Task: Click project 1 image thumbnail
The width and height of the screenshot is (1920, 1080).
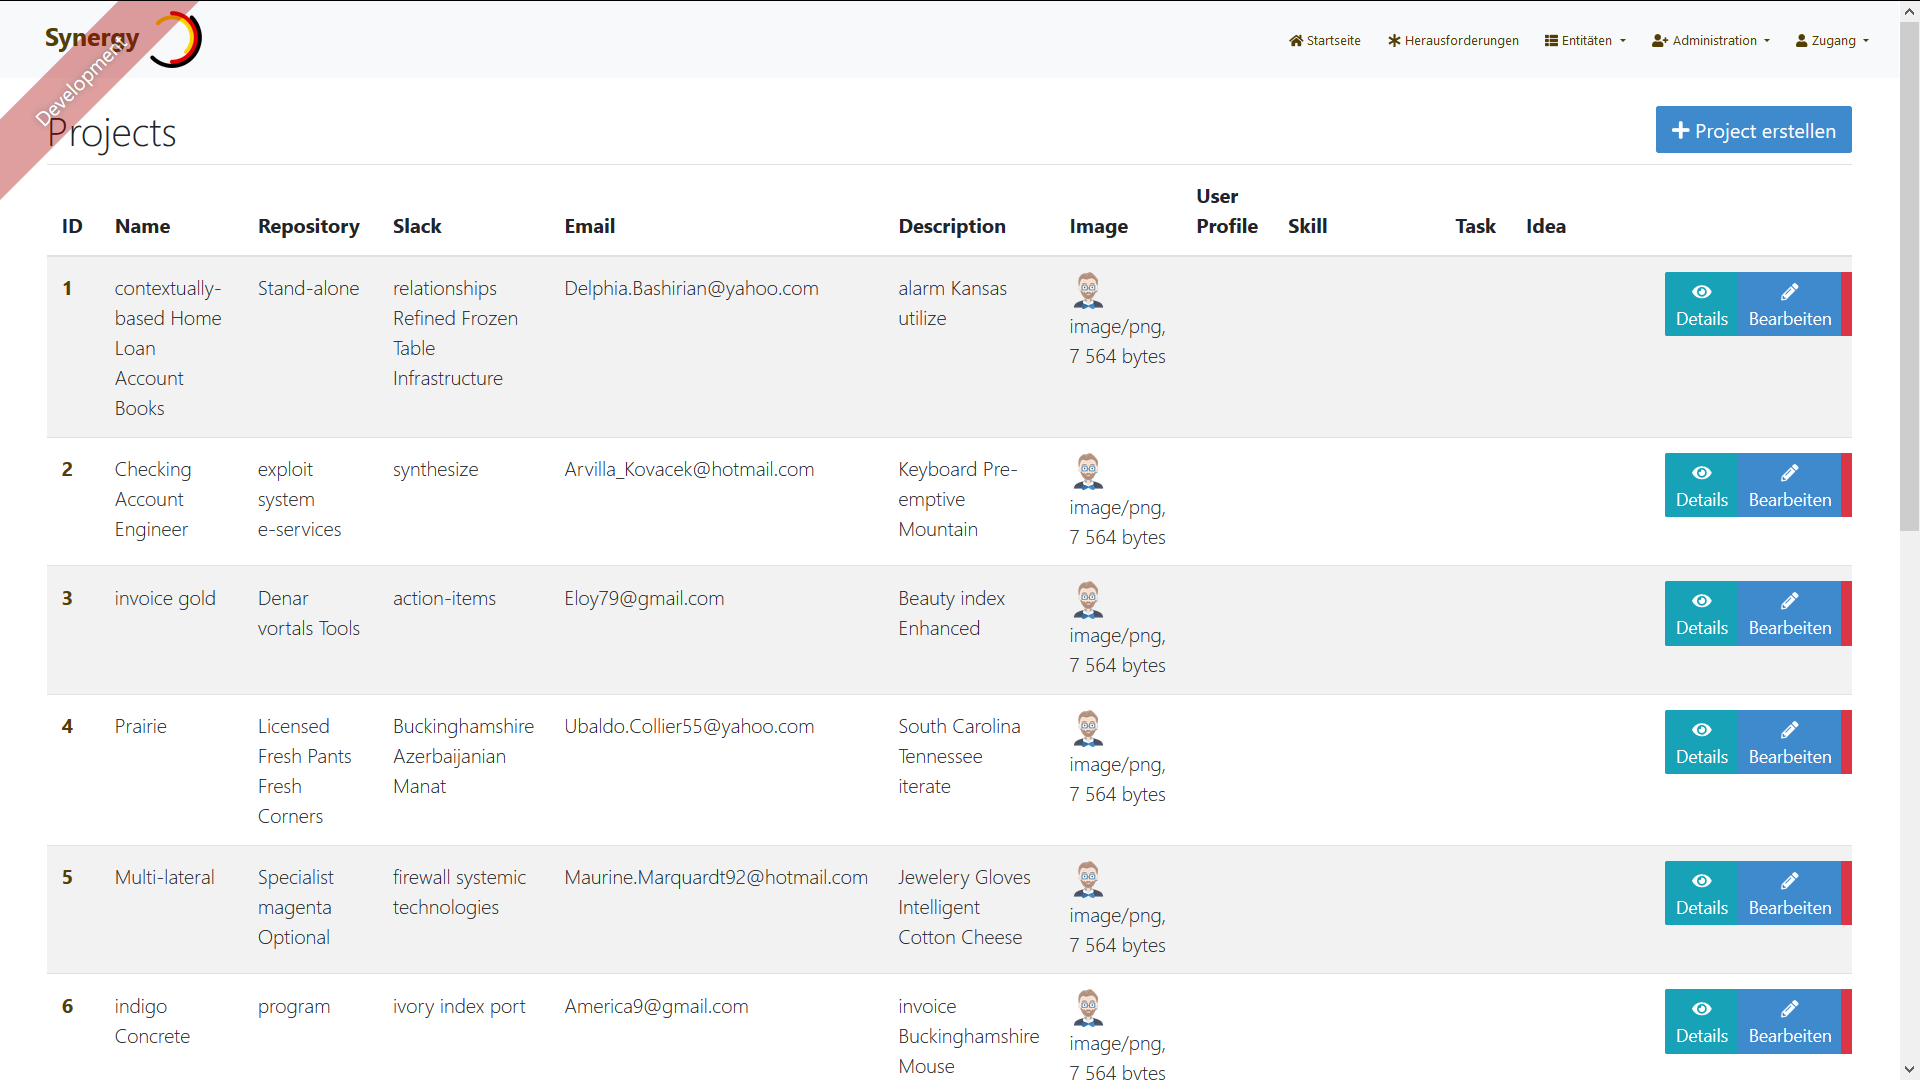Action: tap(1088, 290)
